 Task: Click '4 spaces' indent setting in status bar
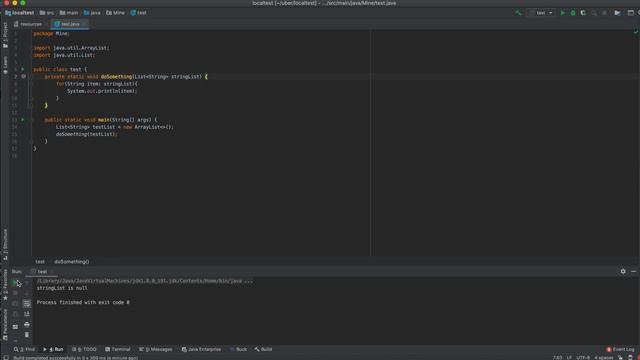click(604, 358)
